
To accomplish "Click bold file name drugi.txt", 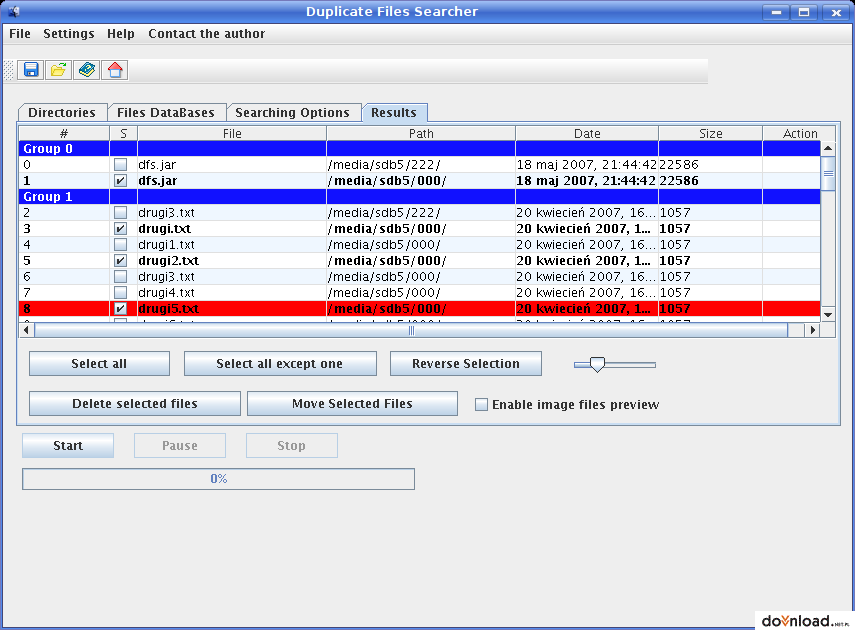I will 165,229.
